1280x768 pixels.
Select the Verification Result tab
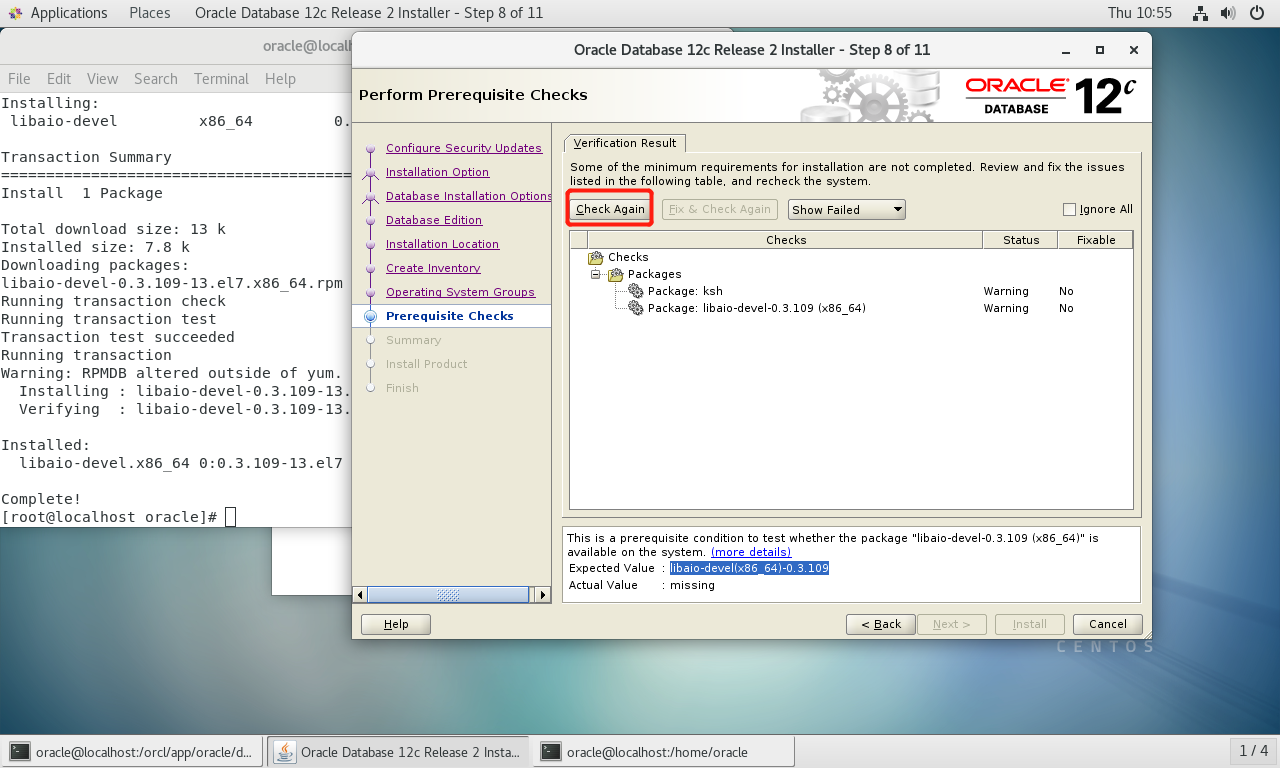[625, 143]
